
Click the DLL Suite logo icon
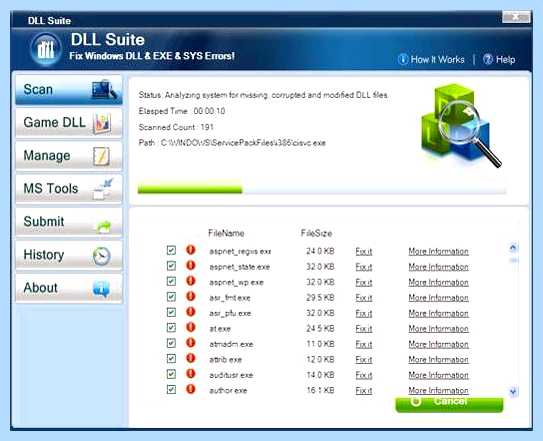point(46,50)
